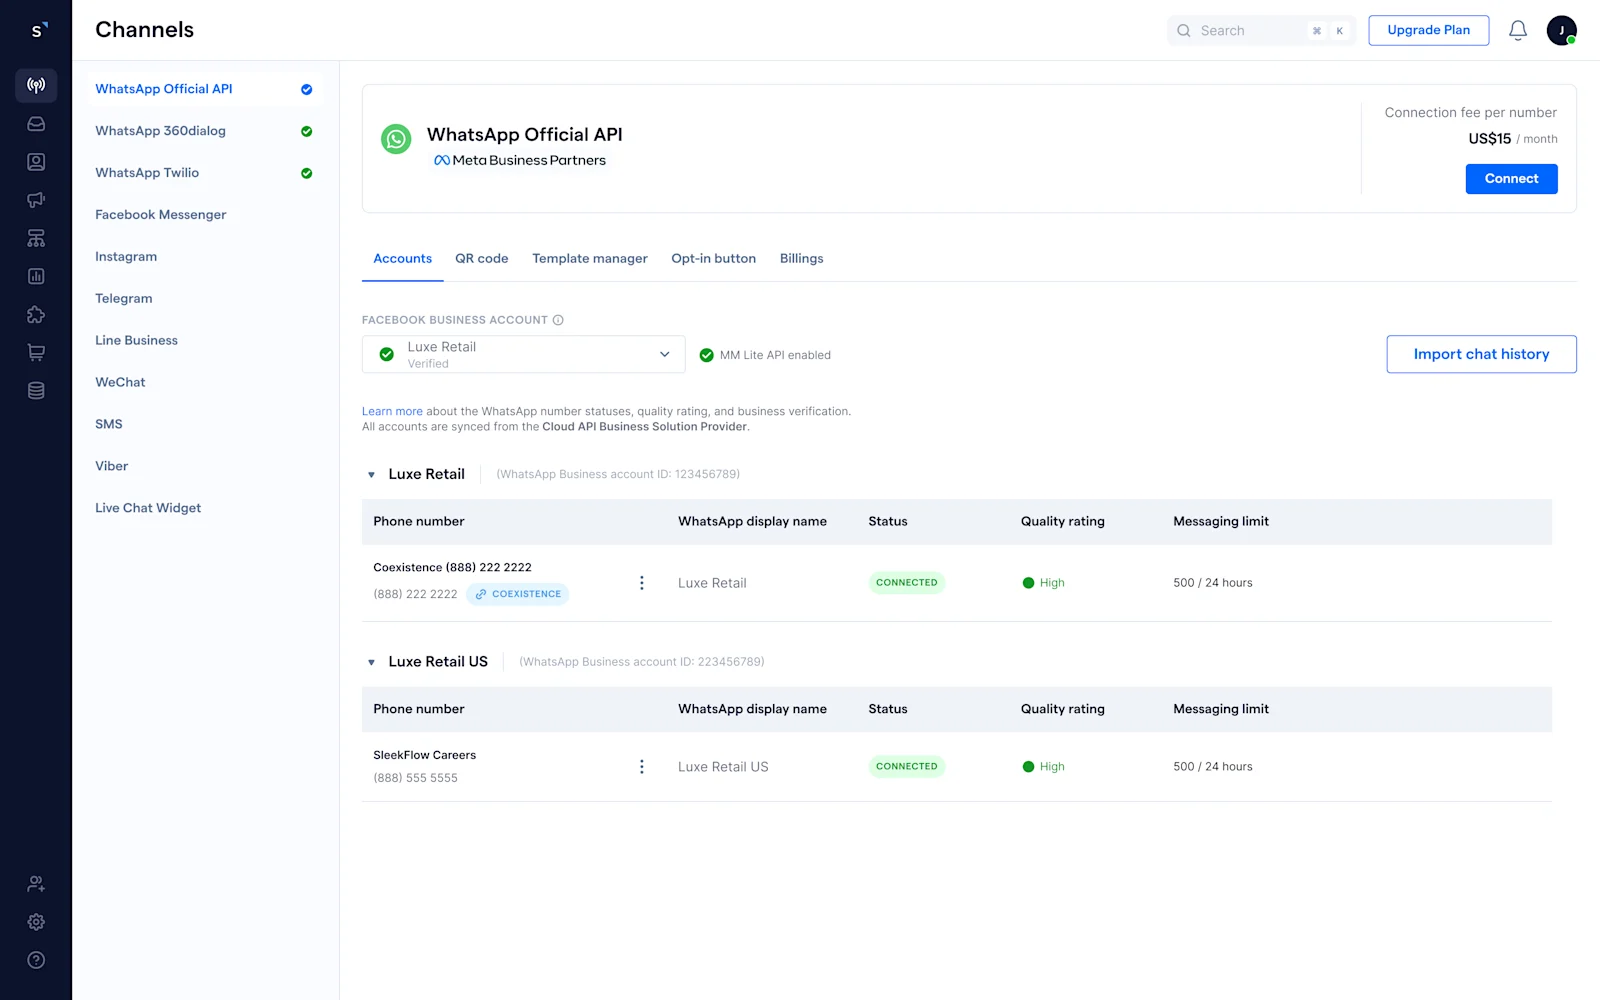1600x1000 pixels.
Task: Select Line Business channel
Action: (204, 341)
